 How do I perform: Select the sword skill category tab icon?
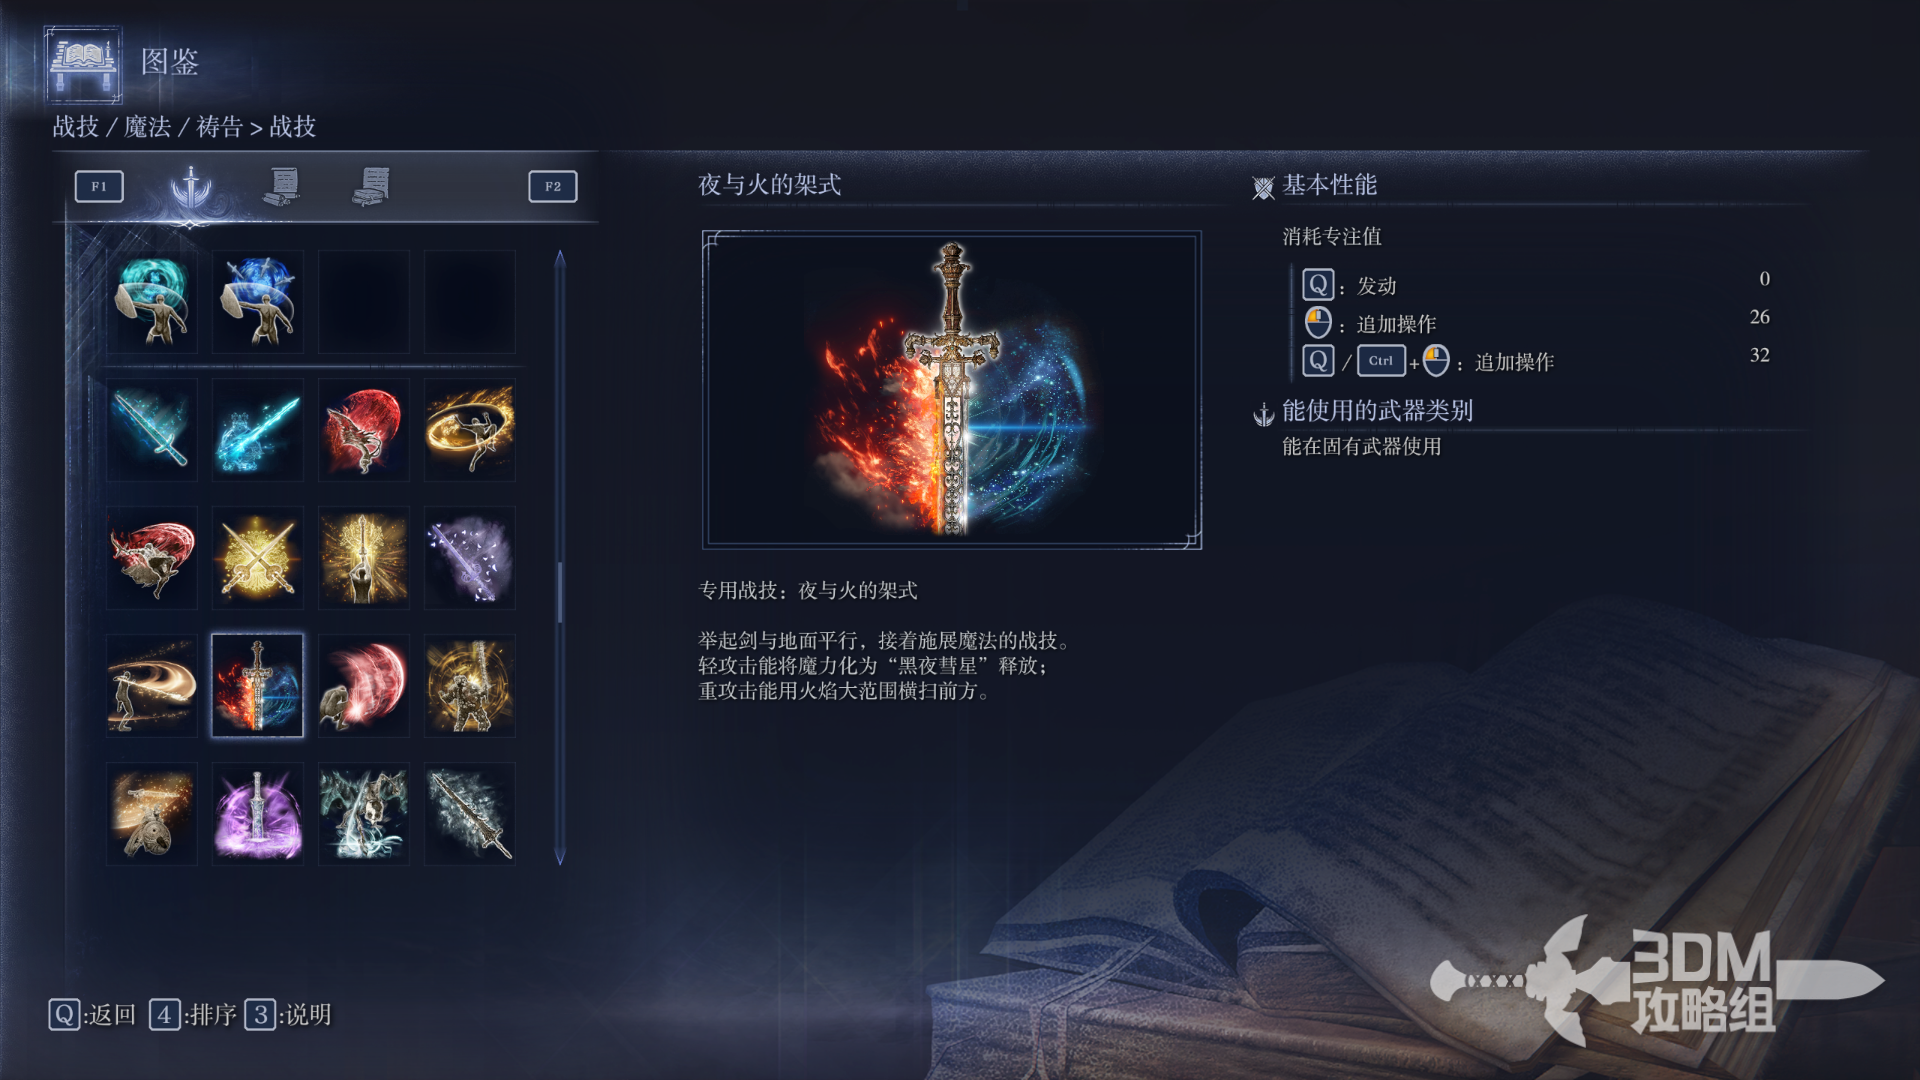(191, 187)
